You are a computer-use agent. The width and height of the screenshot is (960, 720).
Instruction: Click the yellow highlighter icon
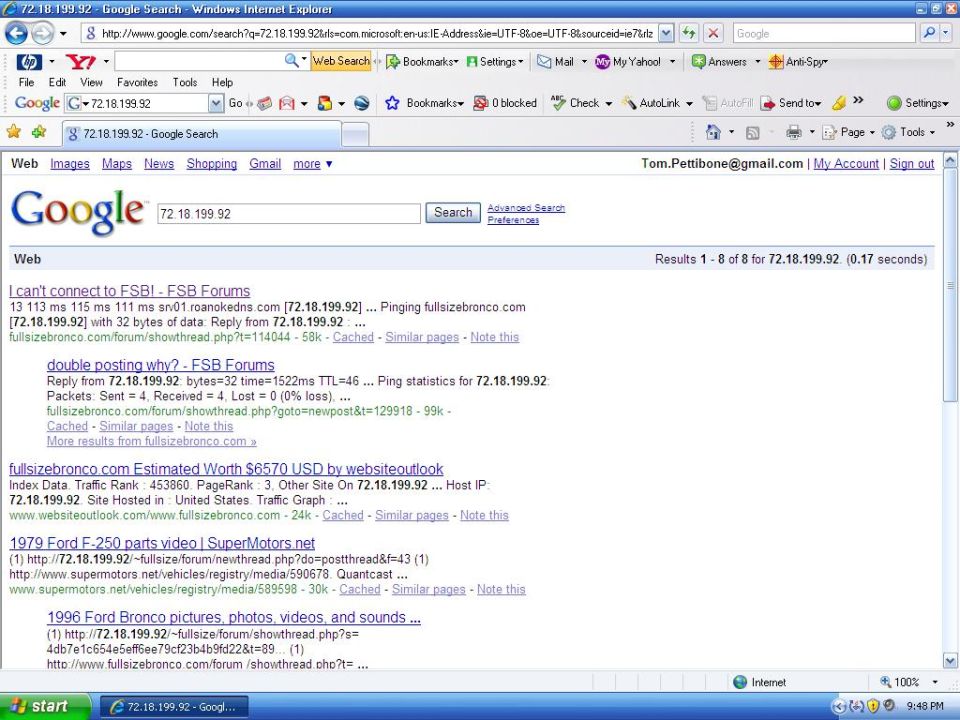tap(839, 103)
